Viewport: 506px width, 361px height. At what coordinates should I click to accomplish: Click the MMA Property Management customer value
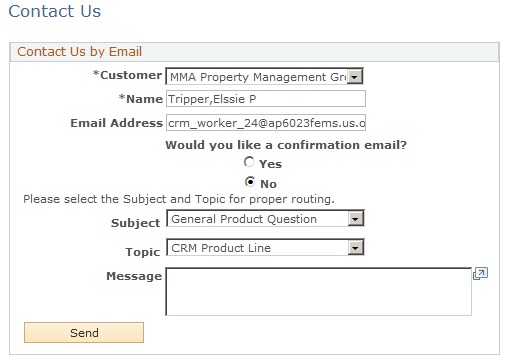pos(258,77)
